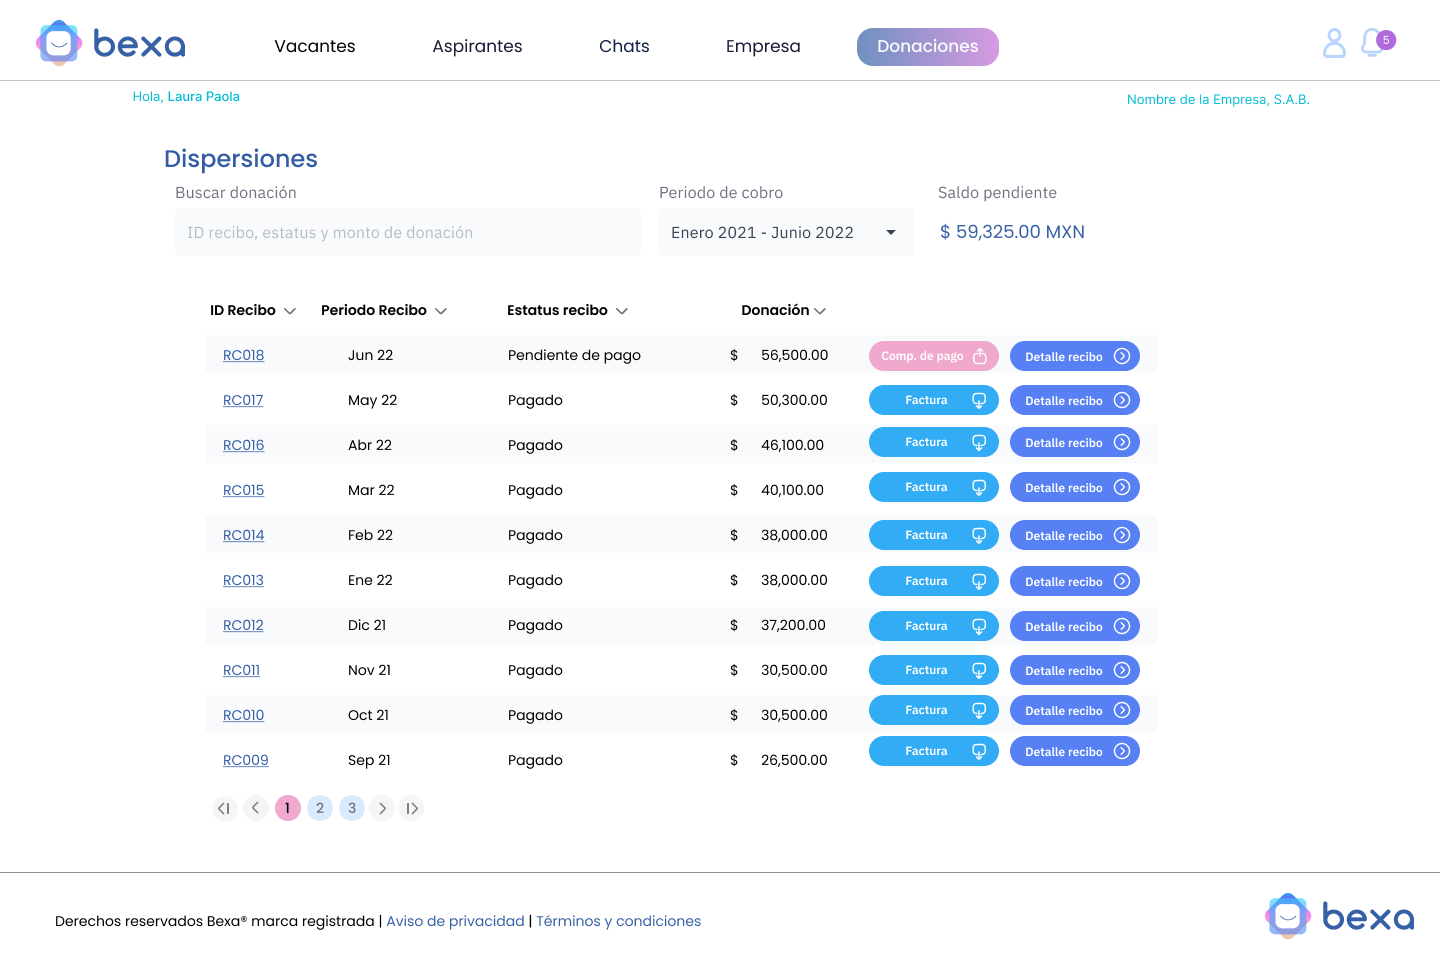Click the user profile icon

coord(1334,42)
